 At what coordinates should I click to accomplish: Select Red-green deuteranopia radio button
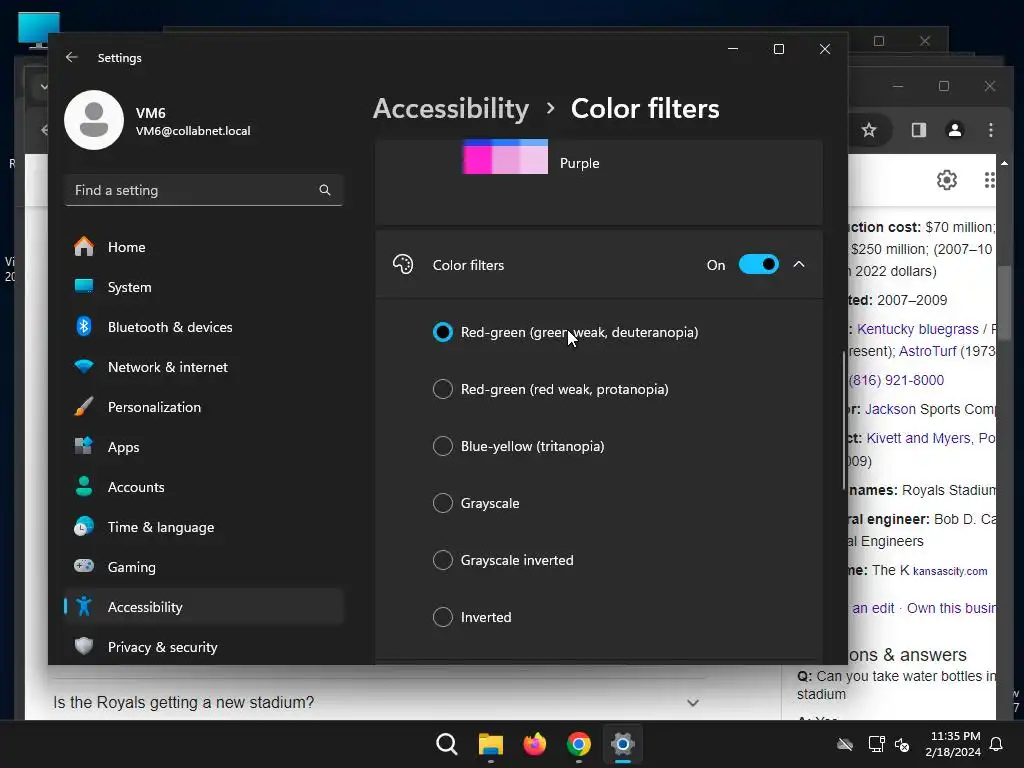tap(443, 332)
